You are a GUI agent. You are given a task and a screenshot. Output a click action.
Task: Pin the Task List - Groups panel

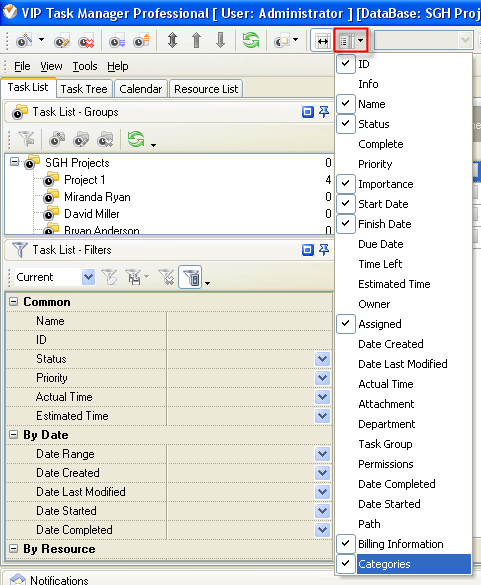pyautogui.click(x=324, y=112)
